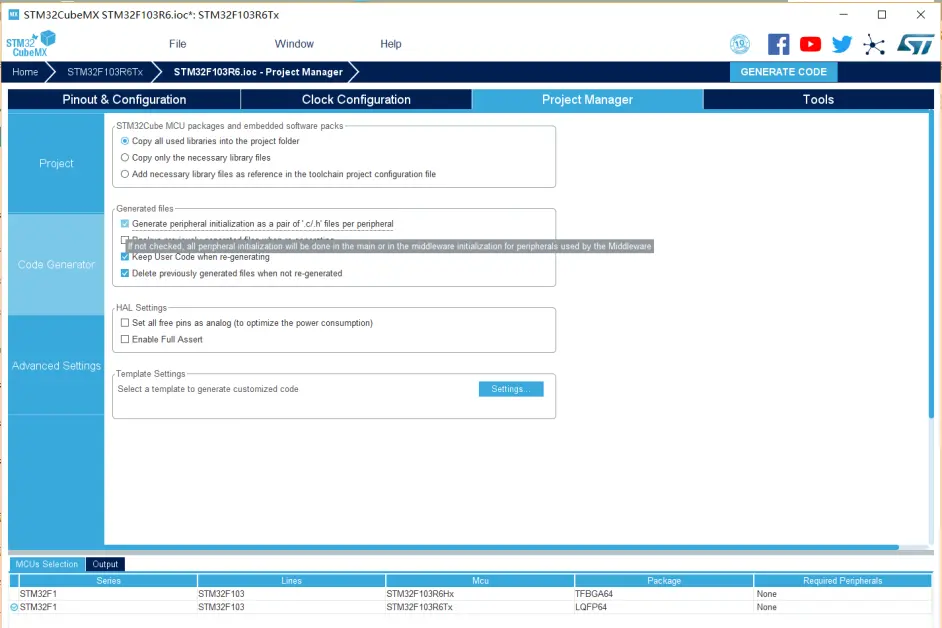Click the LQFP64 package cell
942x628 pixels.
point(664,607)
